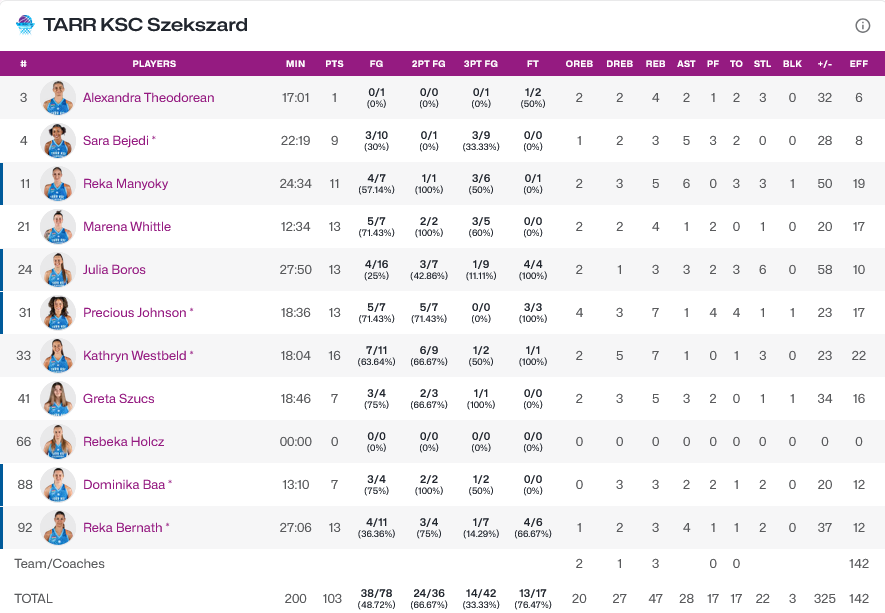Click Sara Bejedi's avatar picture
The image size is (885, 613).
[58, 141]
